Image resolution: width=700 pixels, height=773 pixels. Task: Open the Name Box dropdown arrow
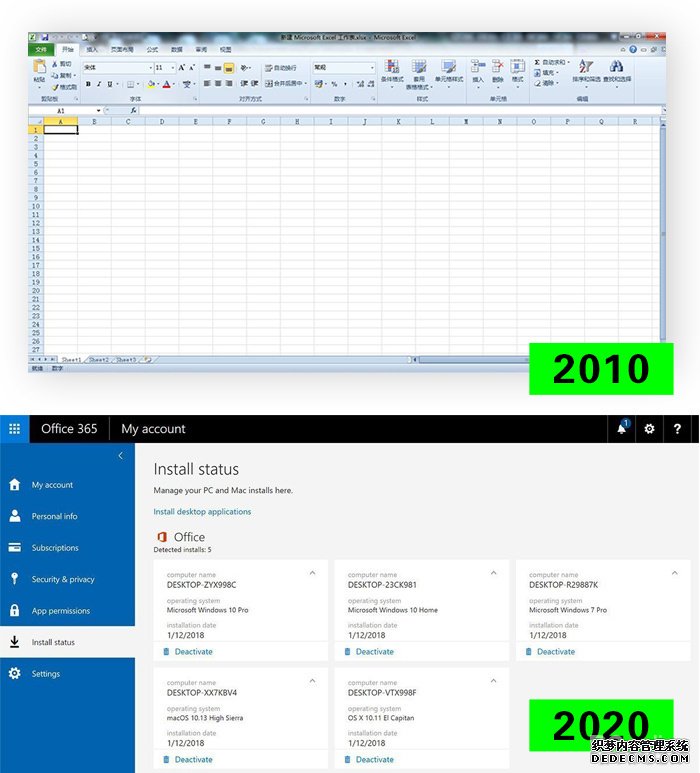99,110
